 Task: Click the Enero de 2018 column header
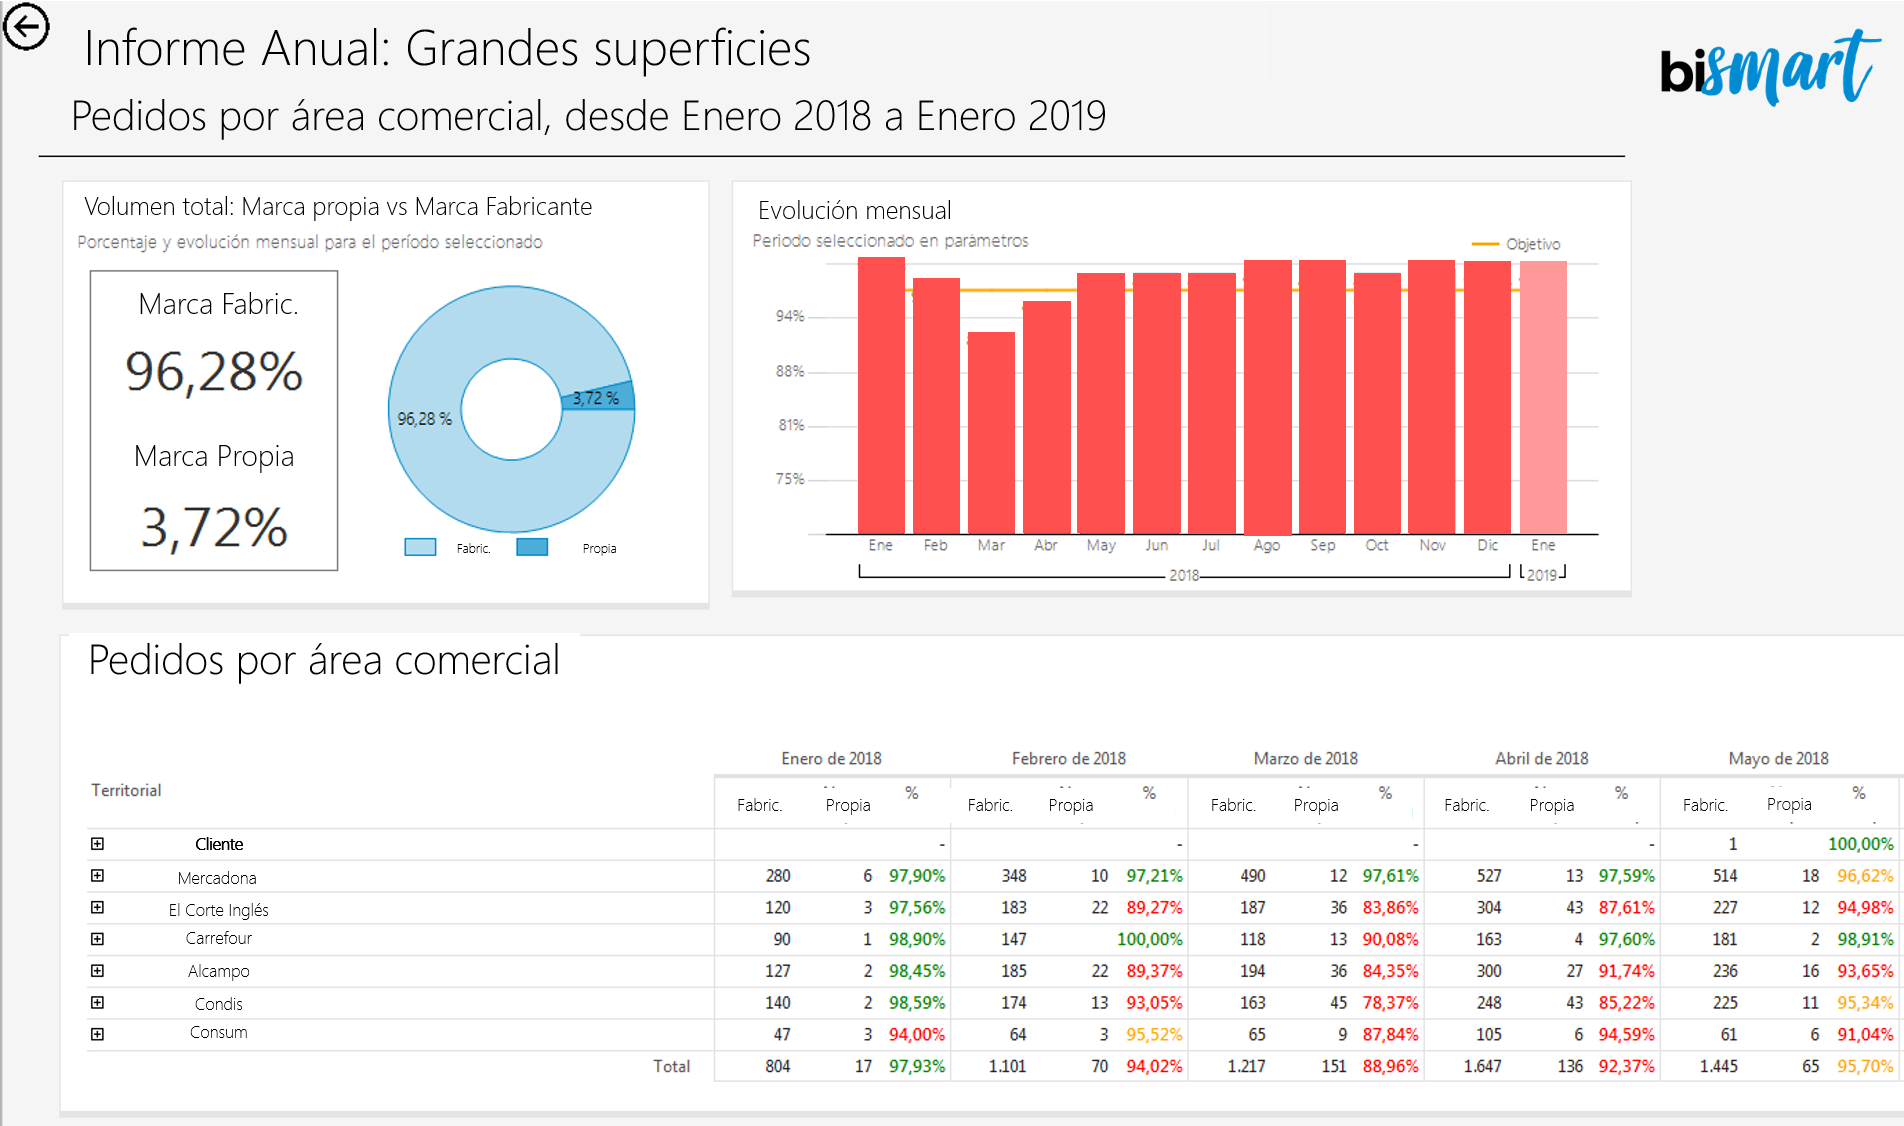click(x=831, y=758)
